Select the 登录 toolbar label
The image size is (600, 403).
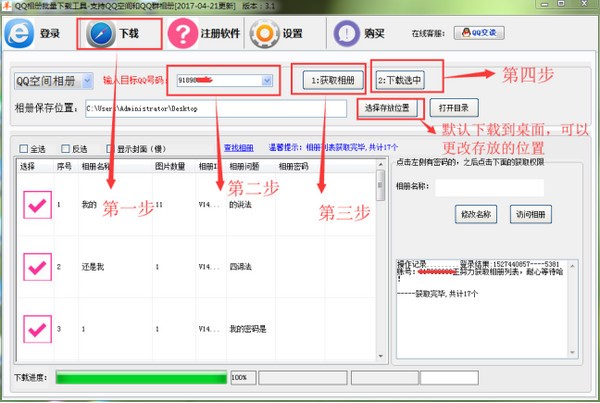click(x=50, y=34)
